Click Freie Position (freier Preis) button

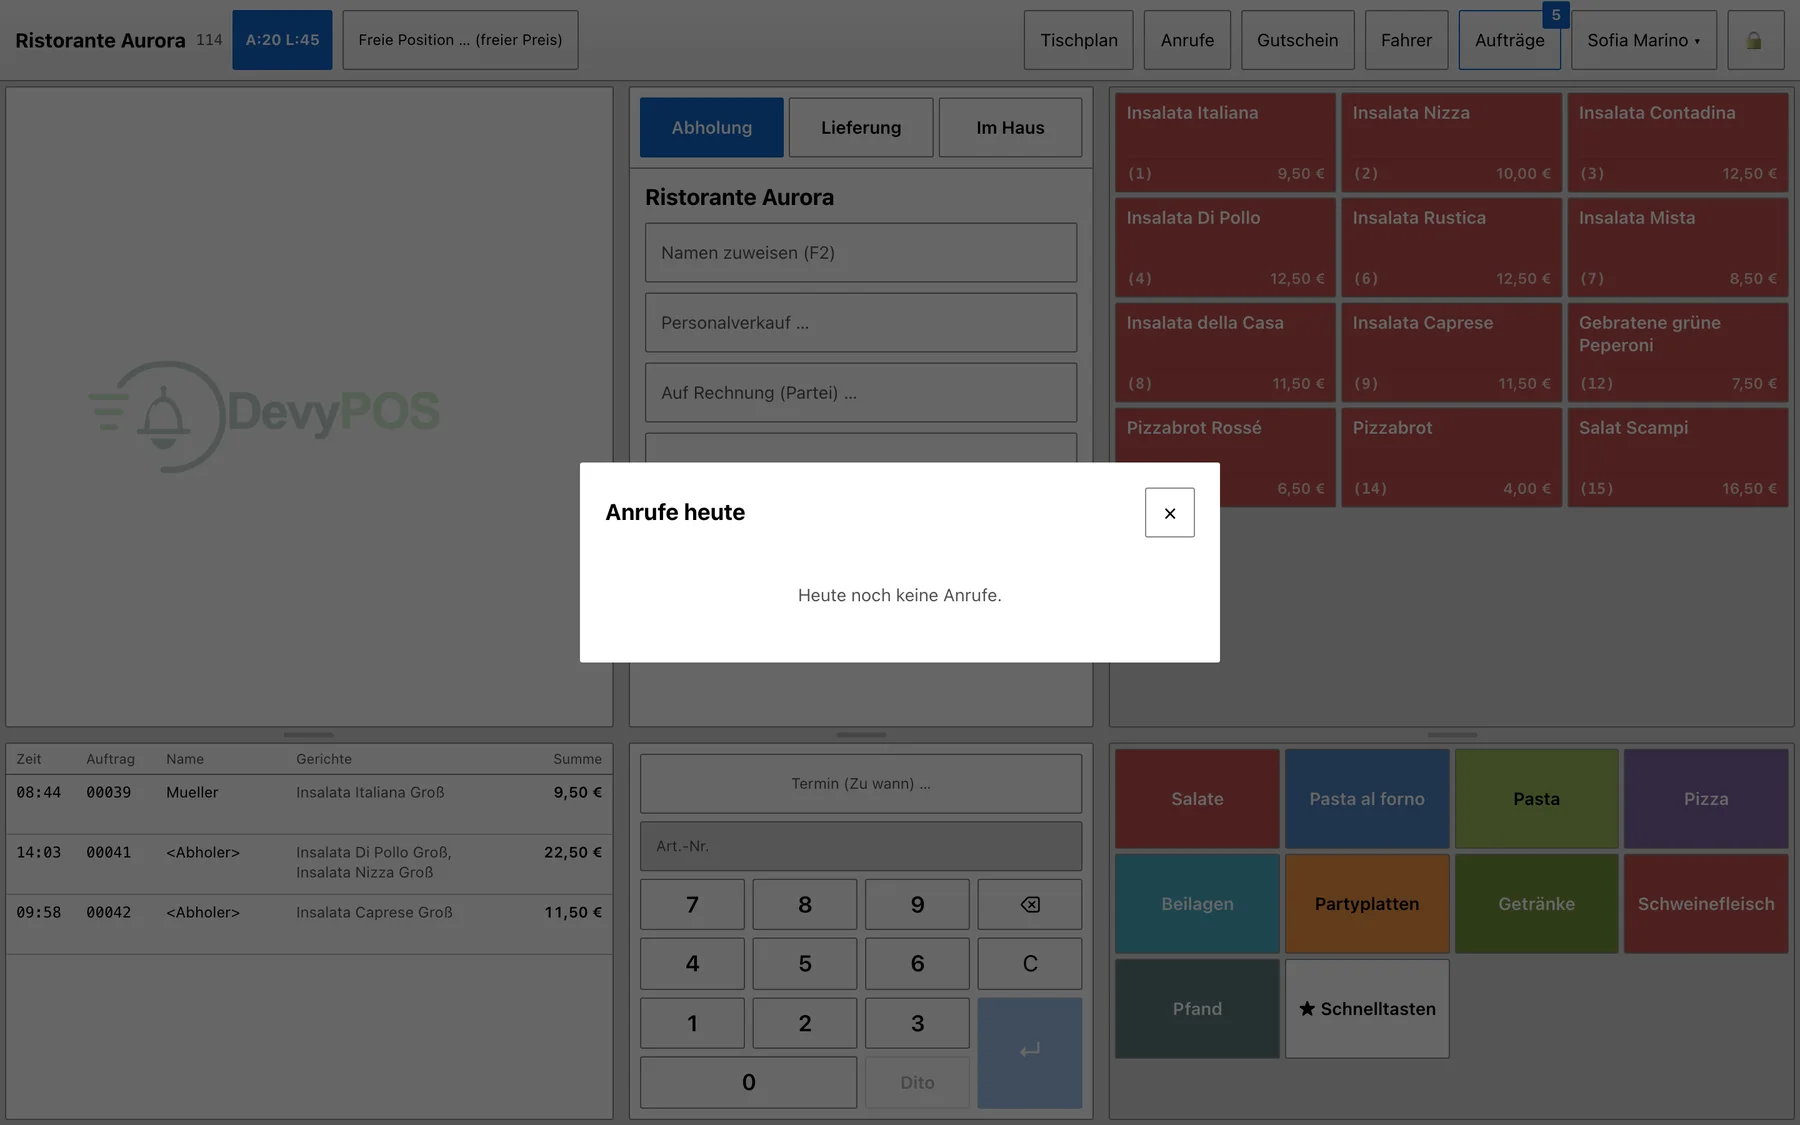pos(460,40)
